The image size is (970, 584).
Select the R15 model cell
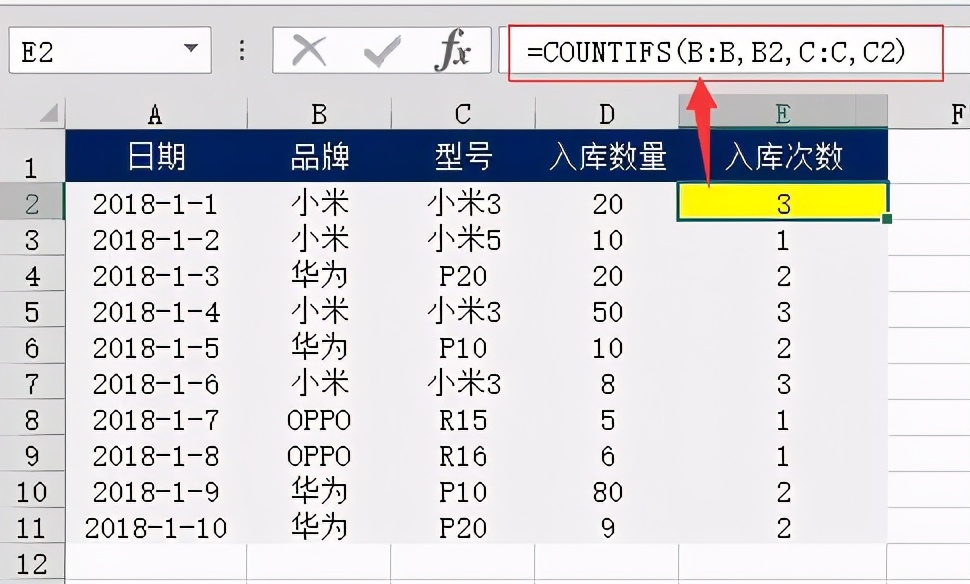tap(463, 420)
